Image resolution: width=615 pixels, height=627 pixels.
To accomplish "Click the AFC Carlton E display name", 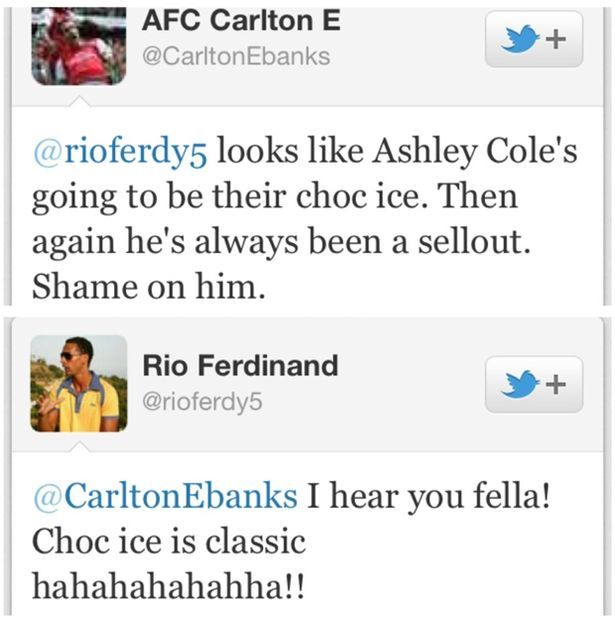I will point(242,18).
